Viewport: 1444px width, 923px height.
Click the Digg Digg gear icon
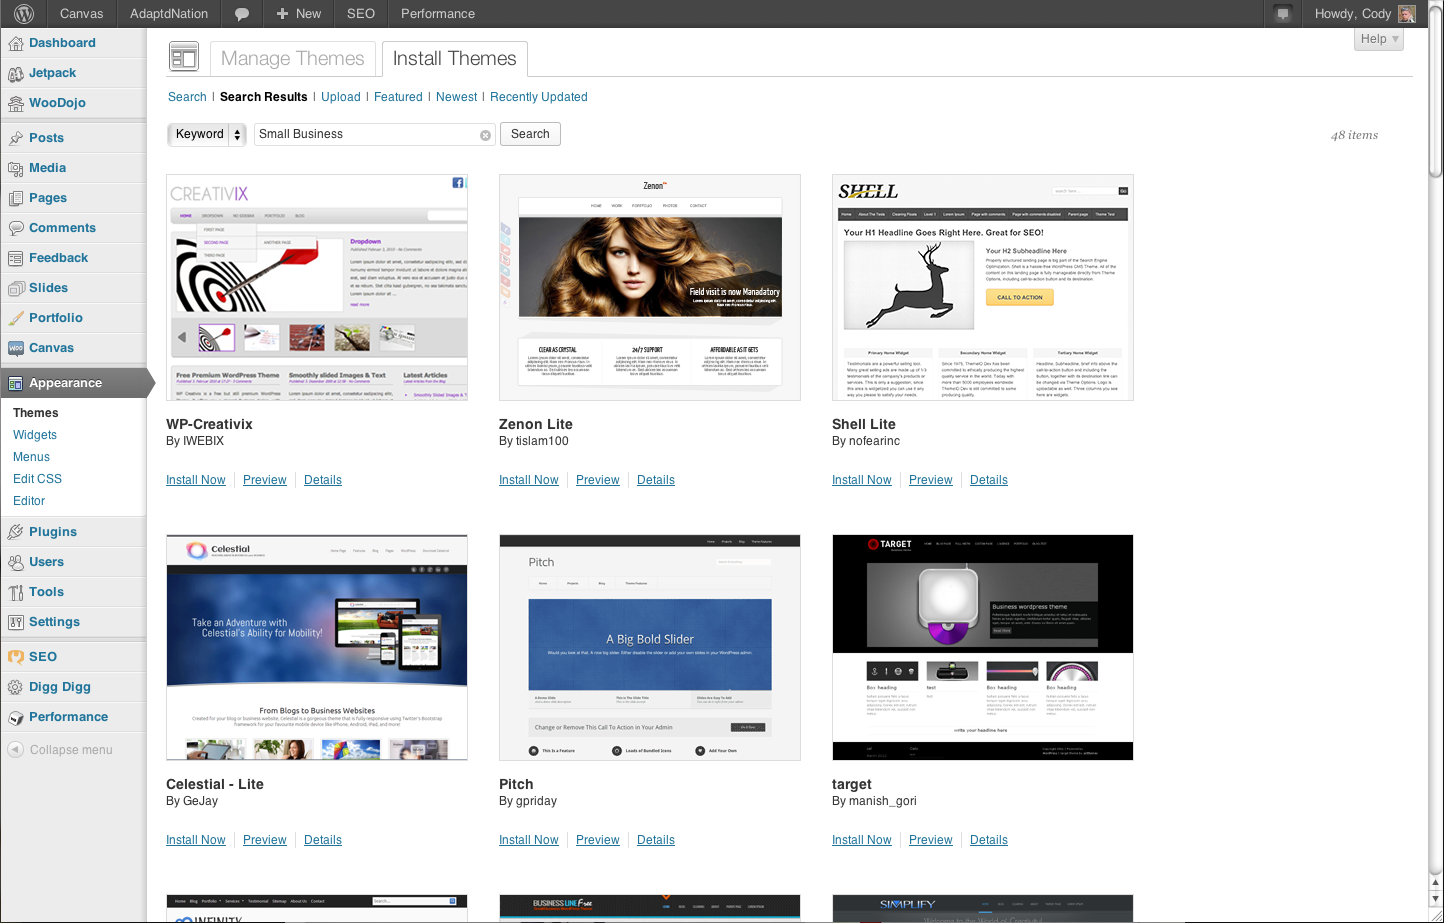pyautogui.click(x=18, y=686)
